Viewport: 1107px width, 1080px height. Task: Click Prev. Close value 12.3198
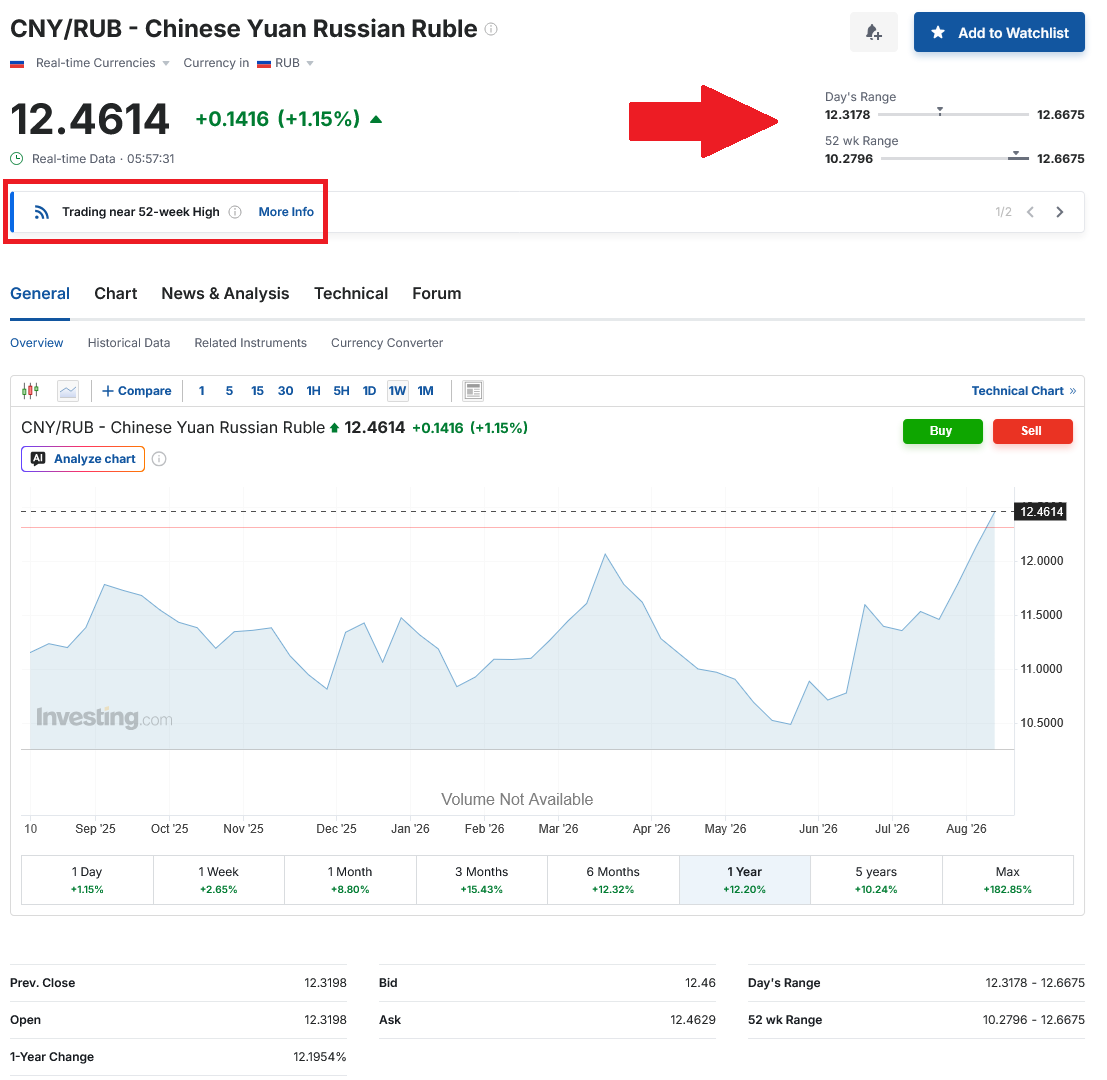[325, 983]
